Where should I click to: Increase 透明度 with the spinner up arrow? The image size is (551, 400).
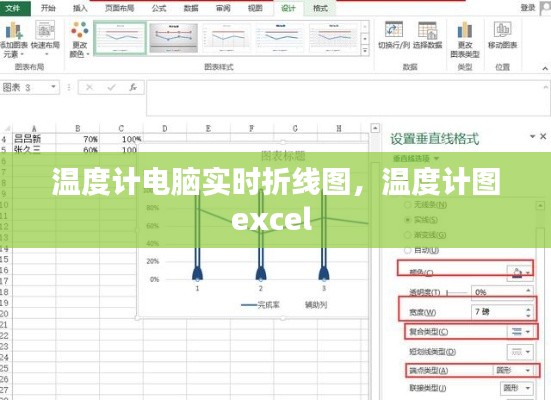(x=528, y=290)
